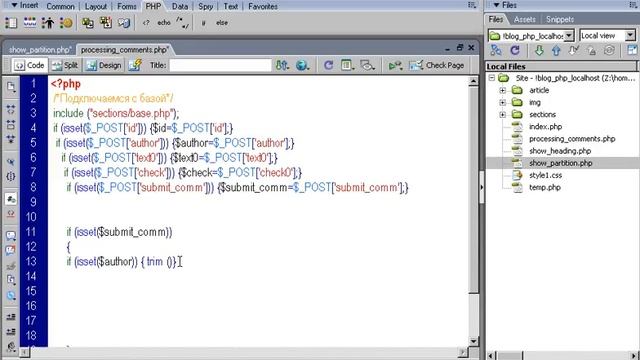640x360 pixels.
Task: Open Visual Aids eye icon
Action: tap(367, 65)
